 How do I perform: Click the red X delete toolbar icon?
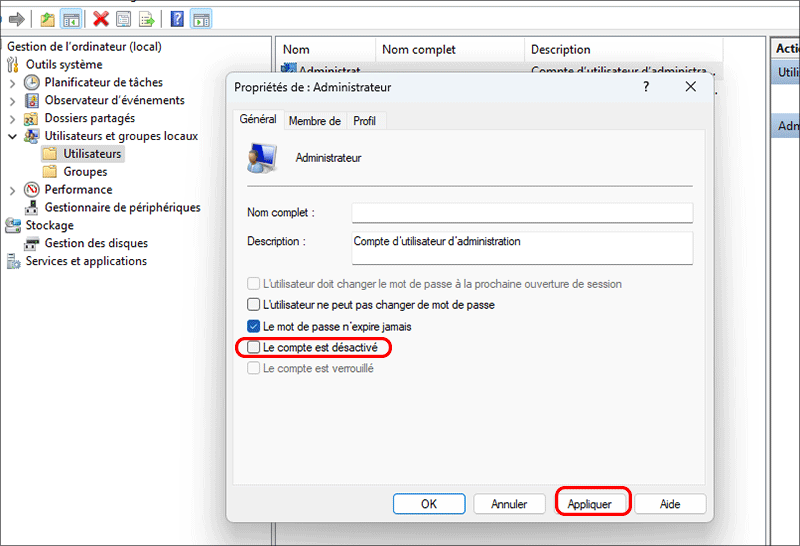click(101, 18)
